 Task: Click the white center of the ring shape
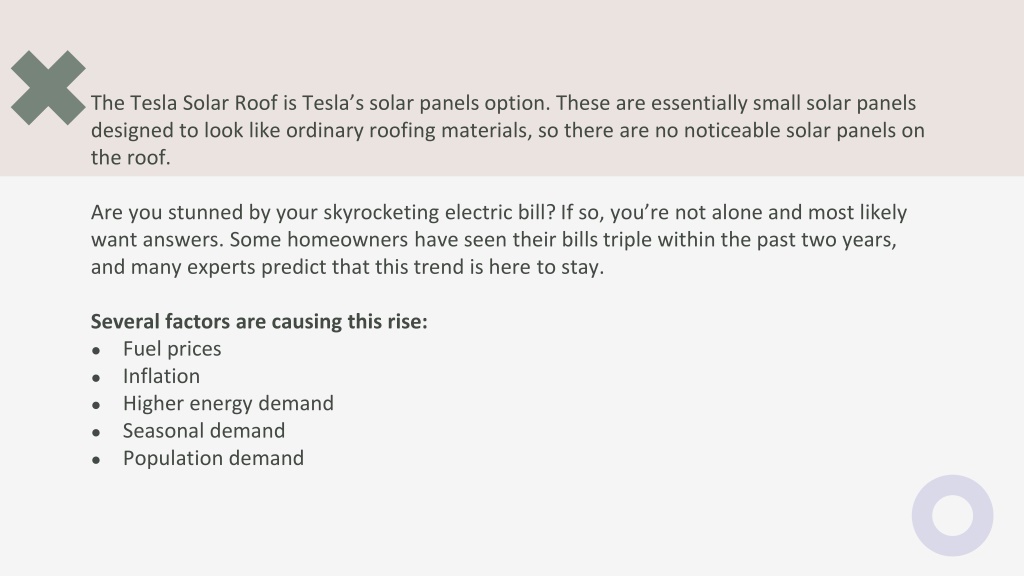click(953, 515)
